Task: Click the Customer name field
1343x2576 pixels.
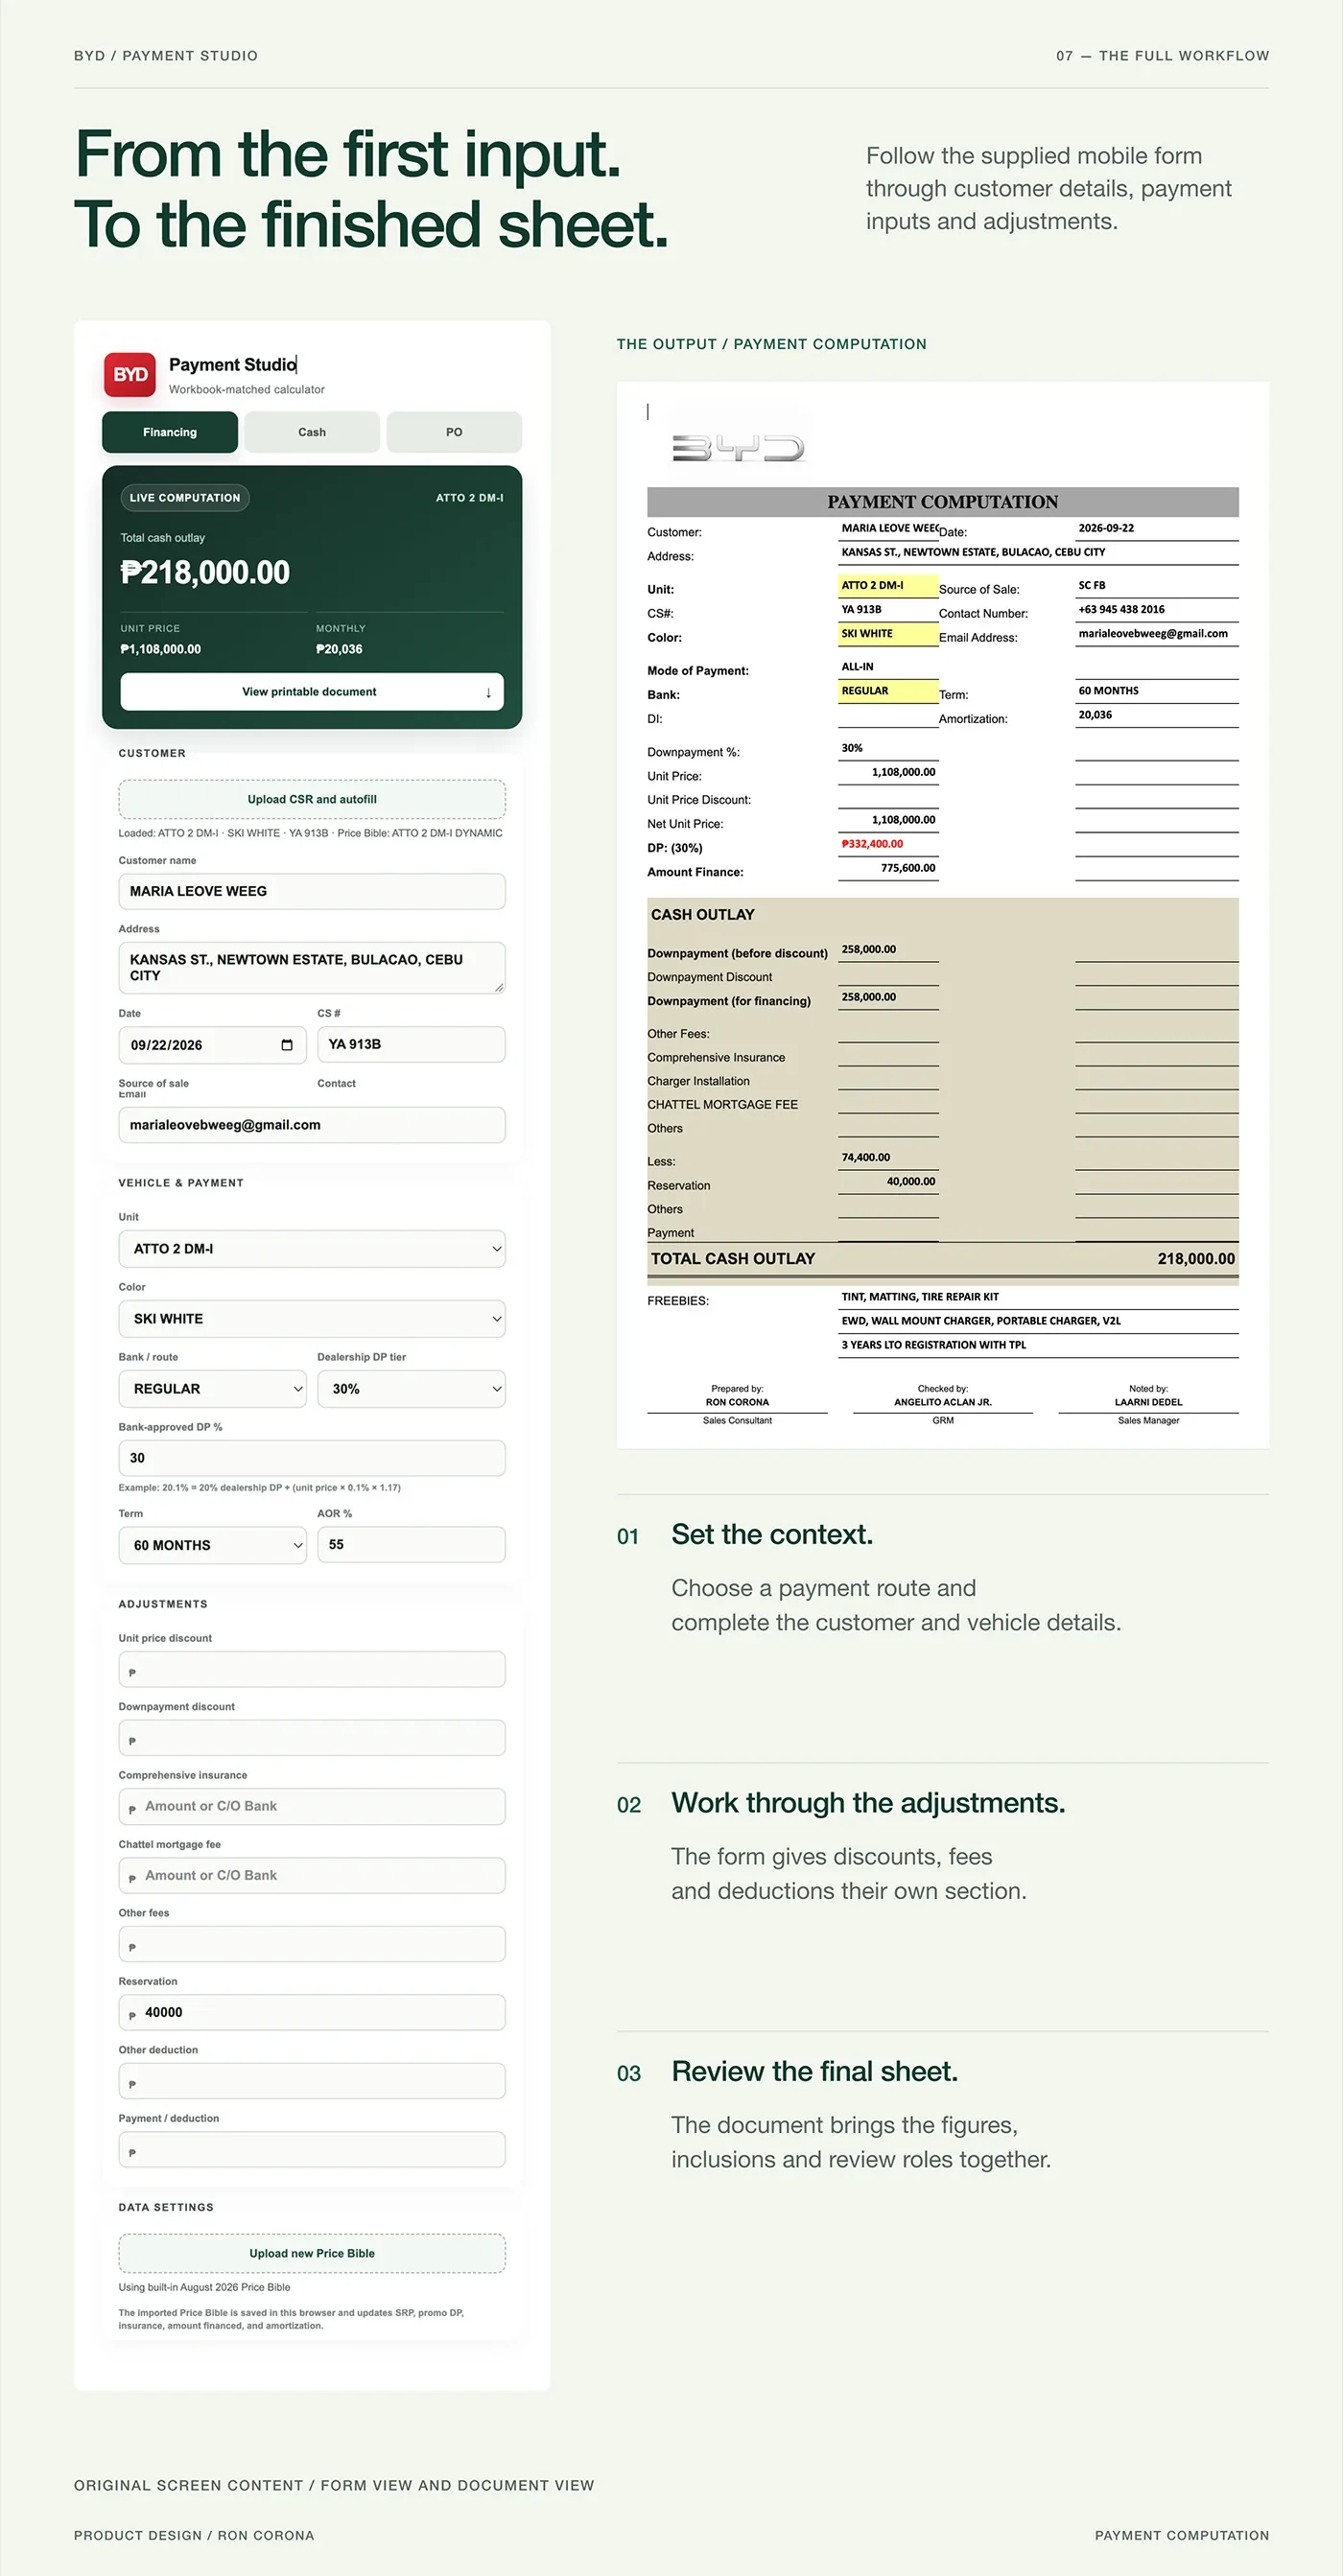Action: [312, 891]
